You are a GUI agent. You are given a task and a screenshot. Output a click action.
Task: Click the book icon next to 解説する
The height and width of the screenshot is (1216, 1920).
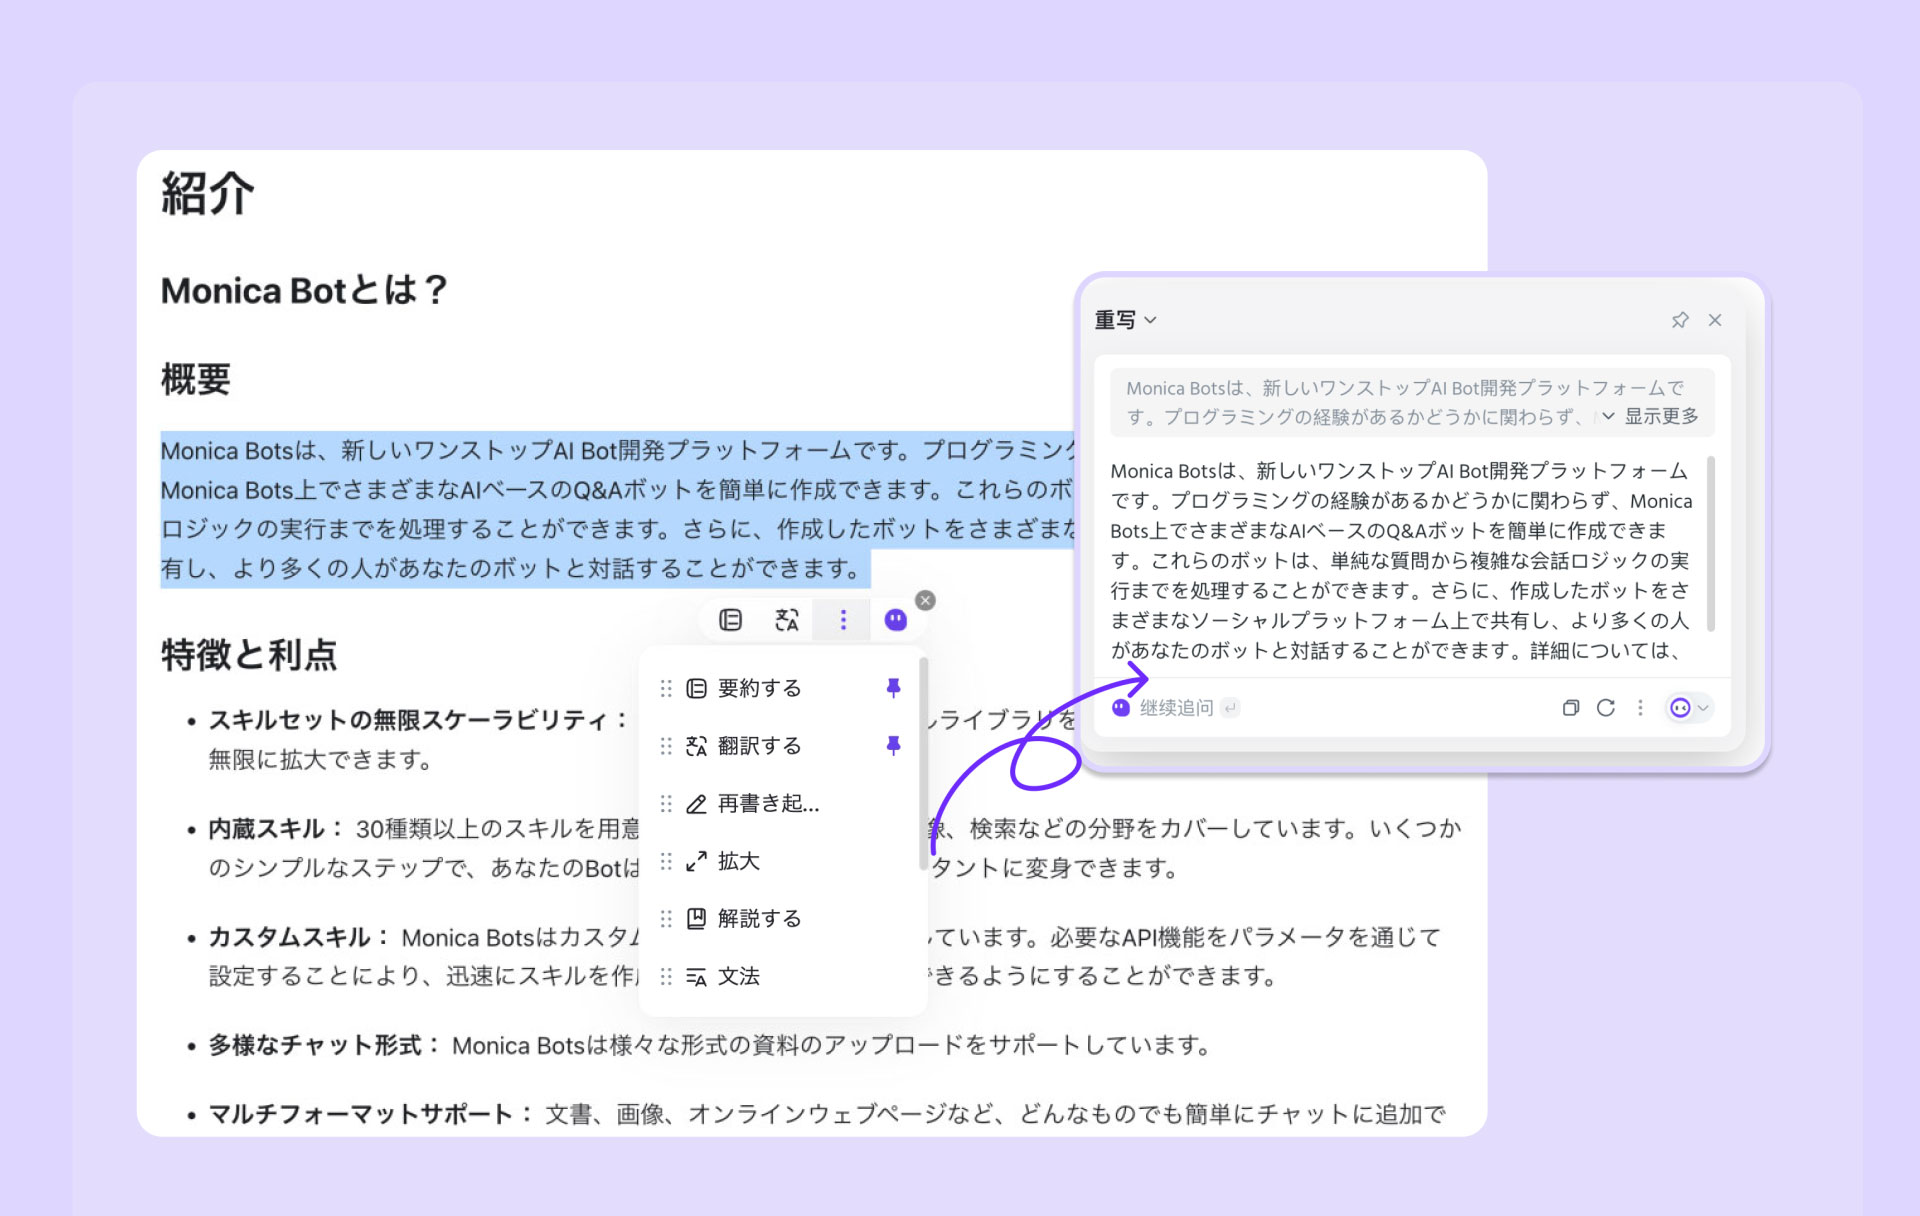point(697,918)
